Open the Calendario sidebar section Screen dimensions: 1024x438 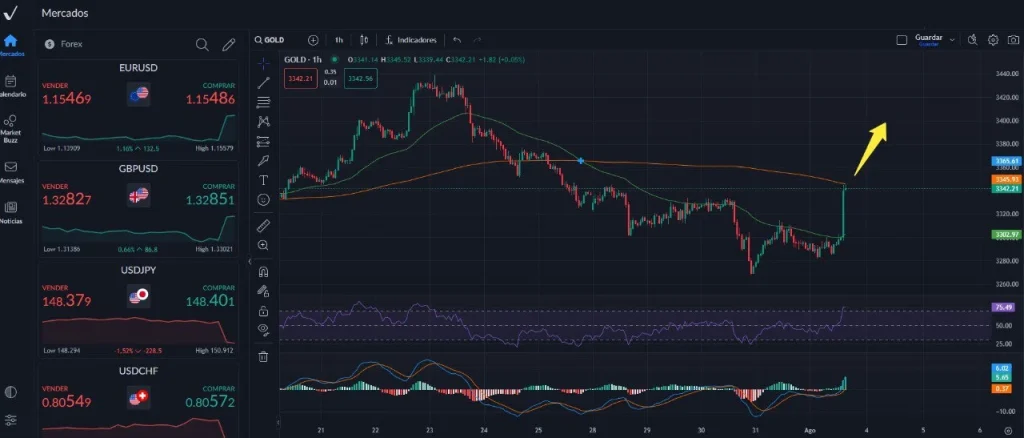click(11, 86)
